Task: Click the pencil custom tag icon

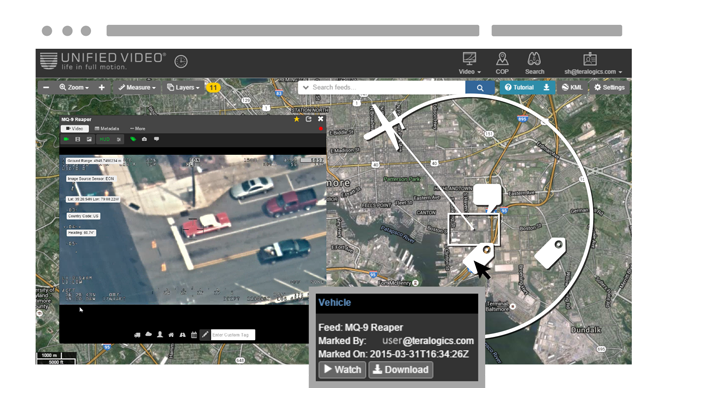Action: [205, 334]
